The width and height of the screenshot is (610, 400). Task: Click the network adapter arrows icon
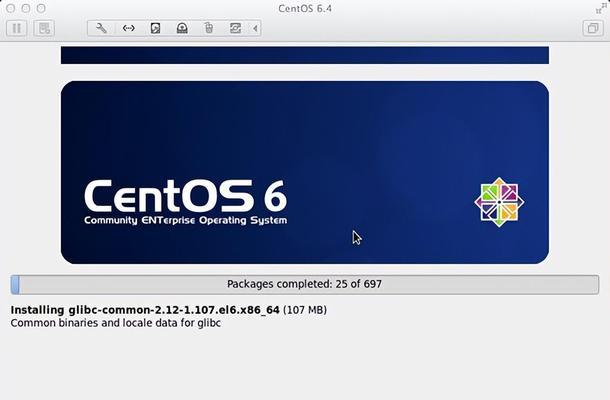tap(128, 28)
